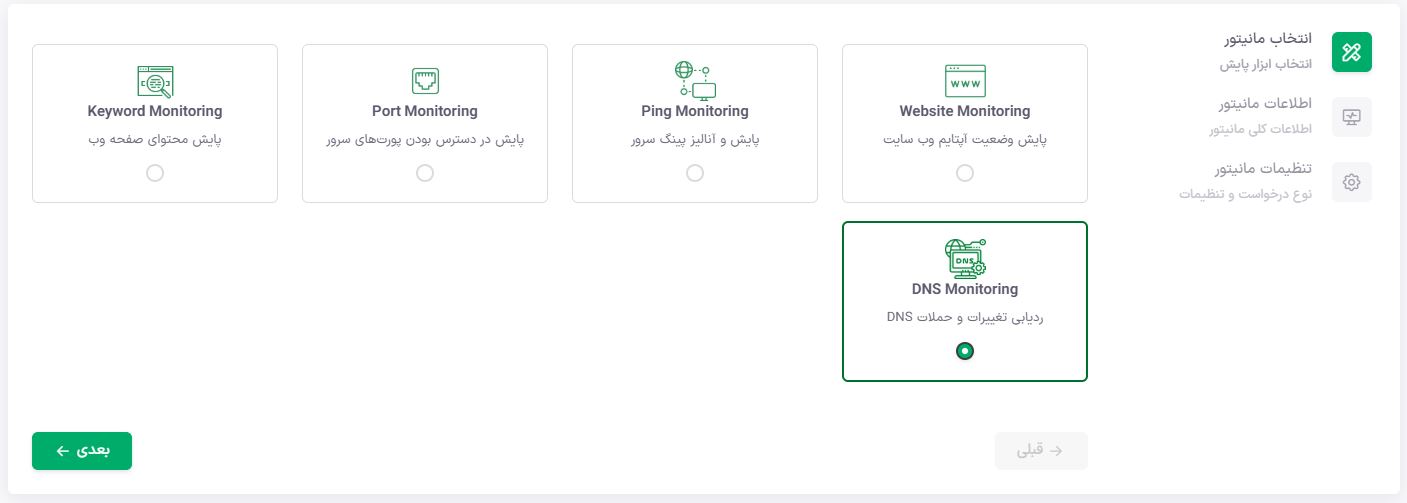This screenshot has height=503, width=1407.
Task: Click the selected DNS Monitoring radio button
Action: click(x=965, y=351)
